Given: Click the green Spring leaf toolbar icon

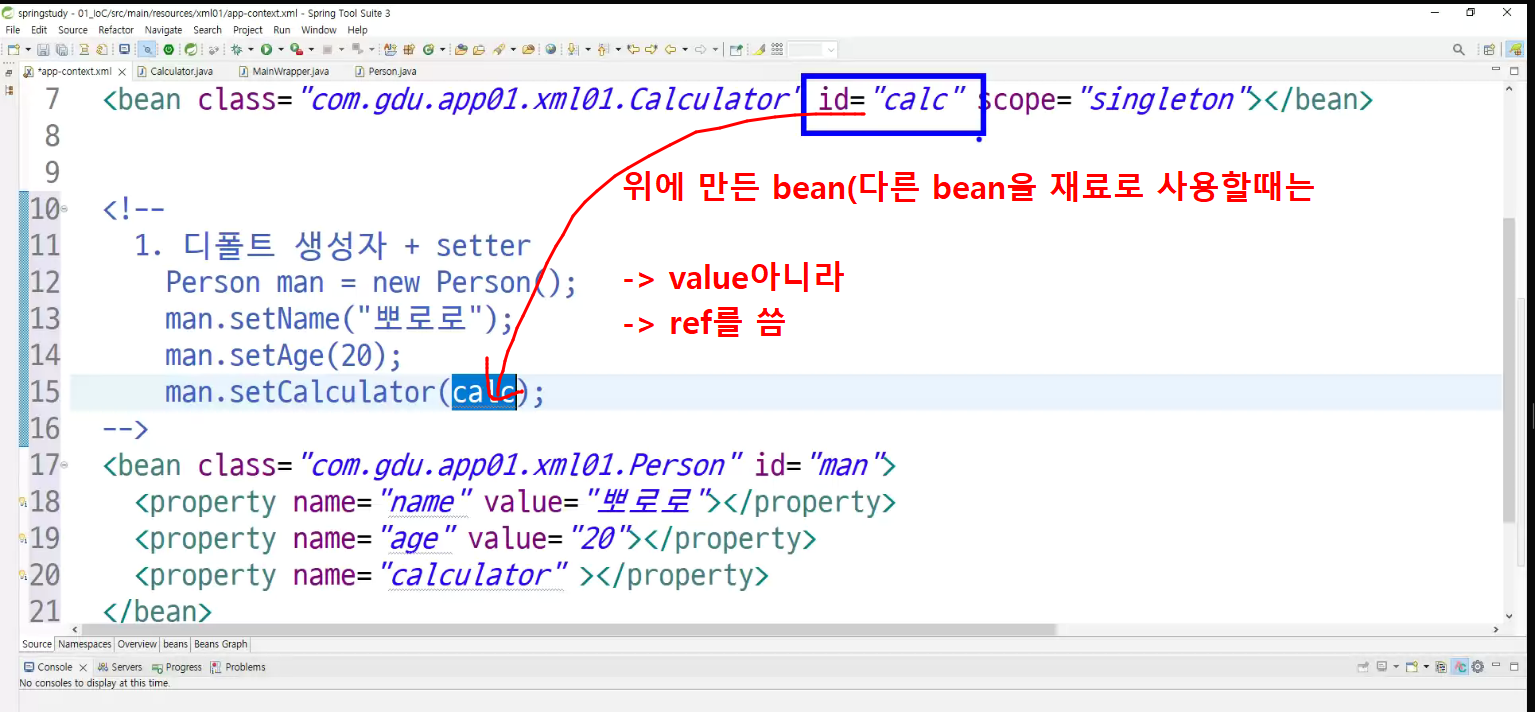Looking at the screenshot, I should coord(190,49).
